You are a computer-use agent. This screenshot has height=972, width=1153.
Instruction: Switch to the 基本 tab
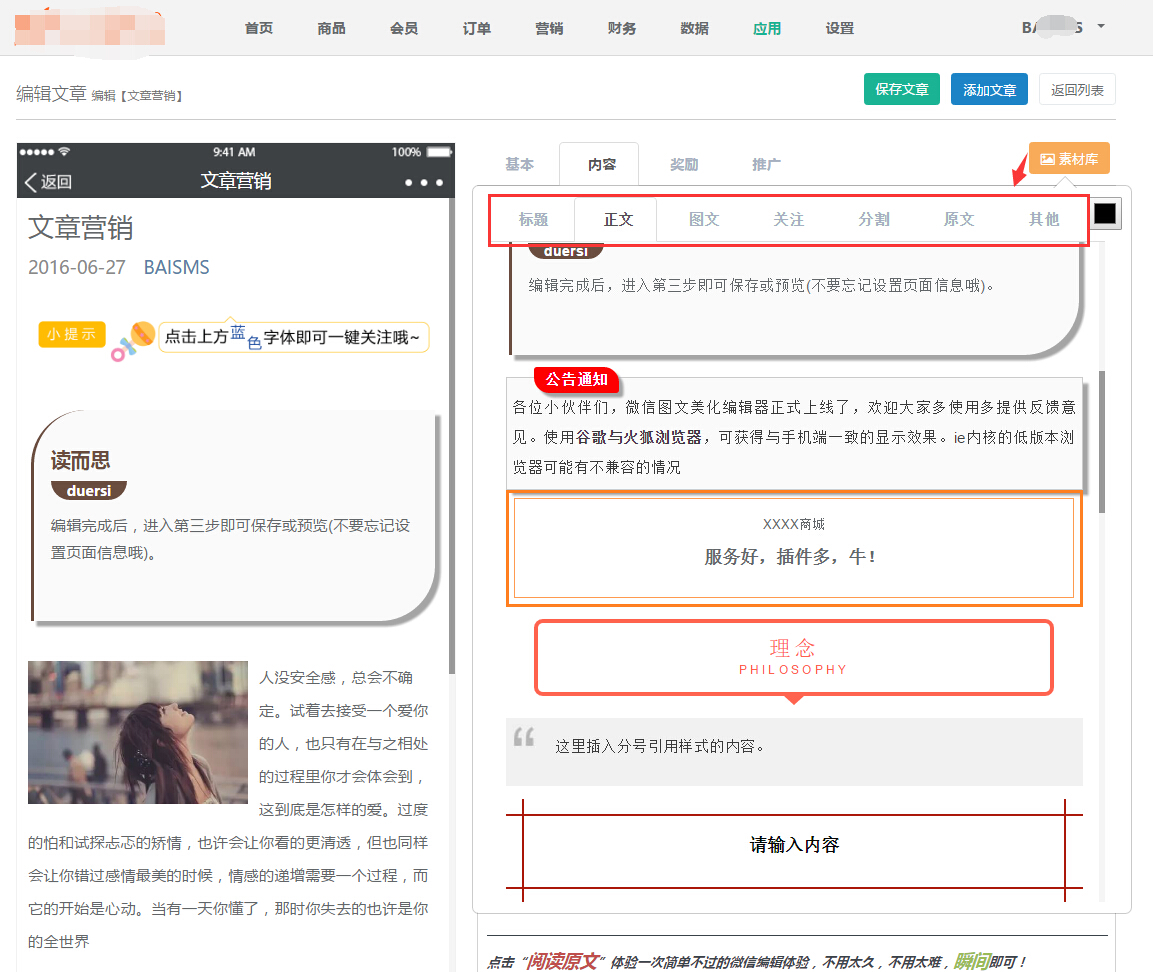click(x=519, y=165)
